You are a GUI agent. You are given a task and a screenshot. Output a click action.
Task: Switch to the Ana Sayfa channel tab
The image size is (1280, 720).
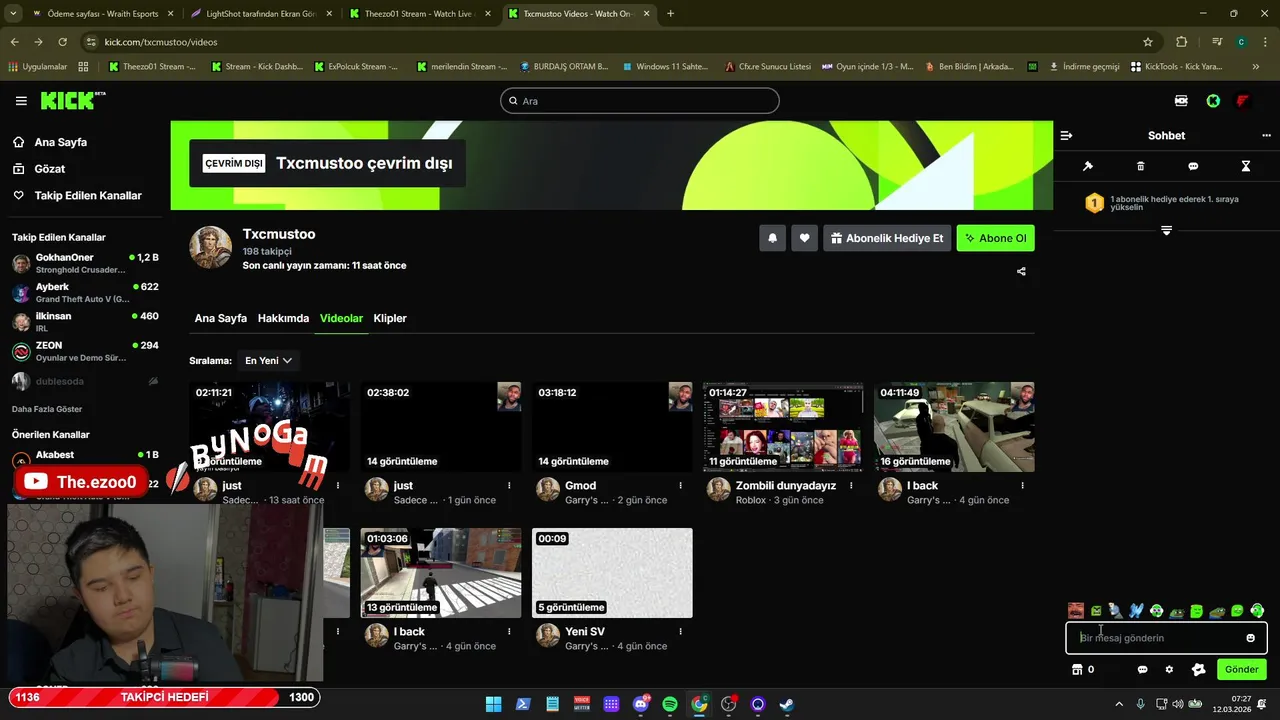pyautogui.click(x=220, y=318)
